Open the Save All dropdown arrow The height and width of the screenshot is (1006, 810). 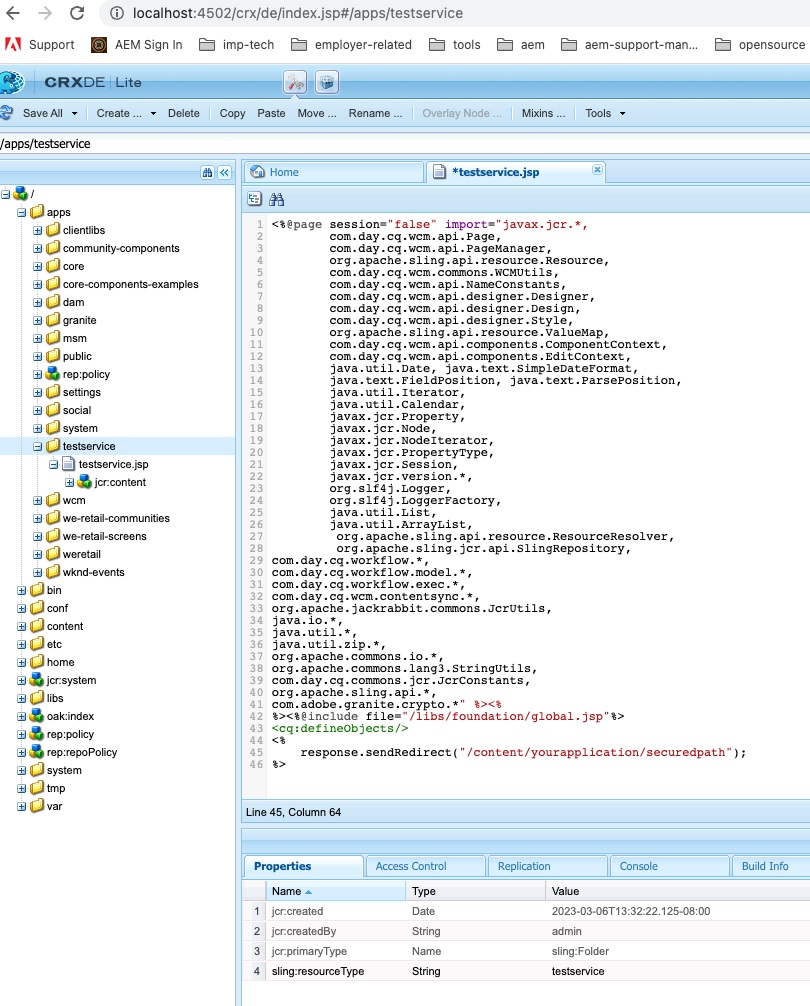point(72,114)
